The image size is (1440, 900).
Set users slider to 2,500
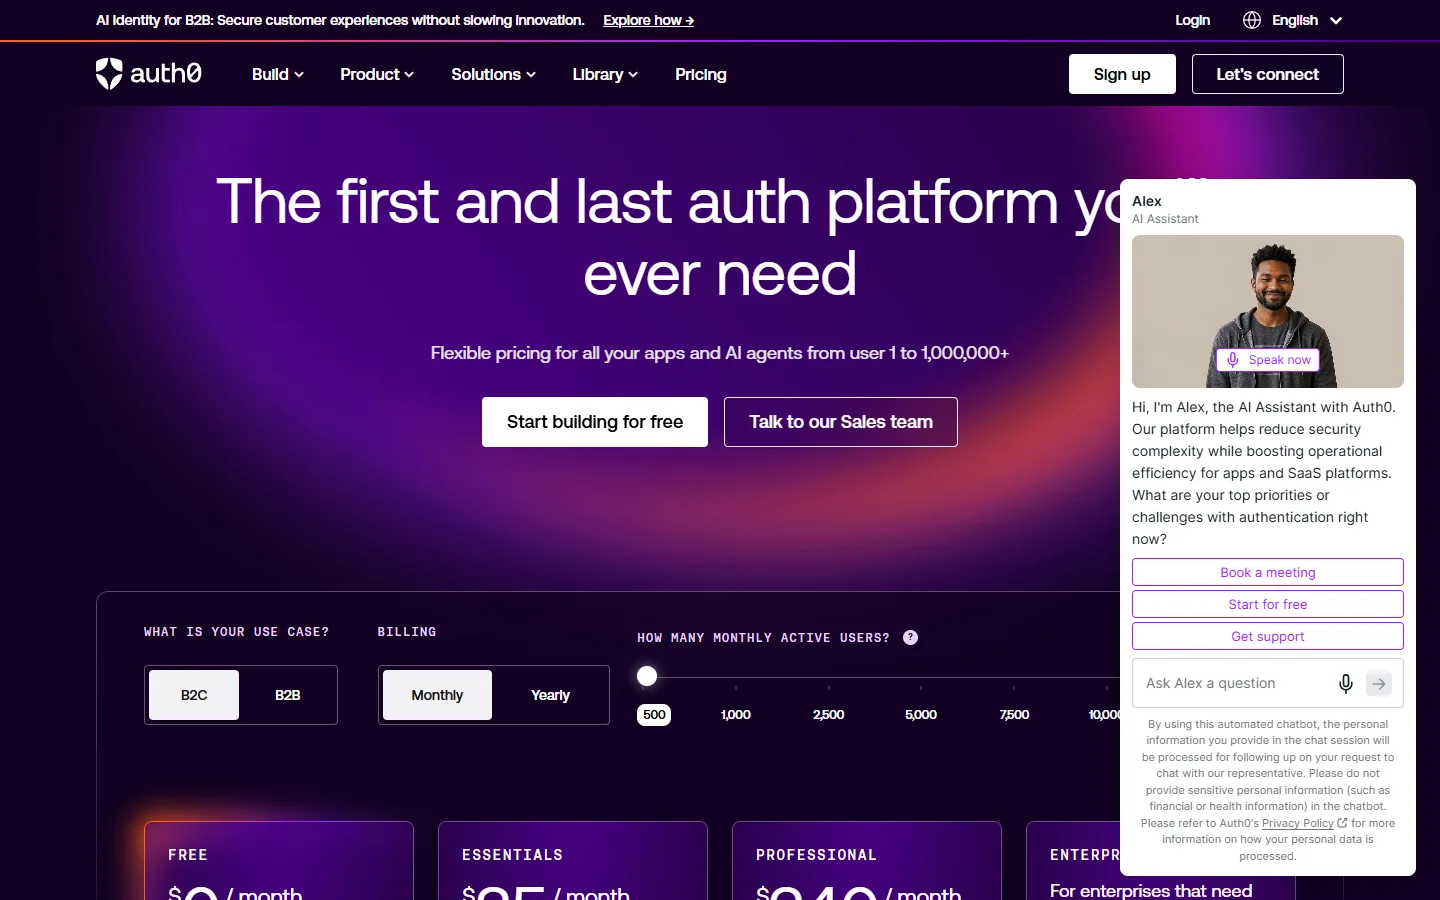[x=829, y=714]
